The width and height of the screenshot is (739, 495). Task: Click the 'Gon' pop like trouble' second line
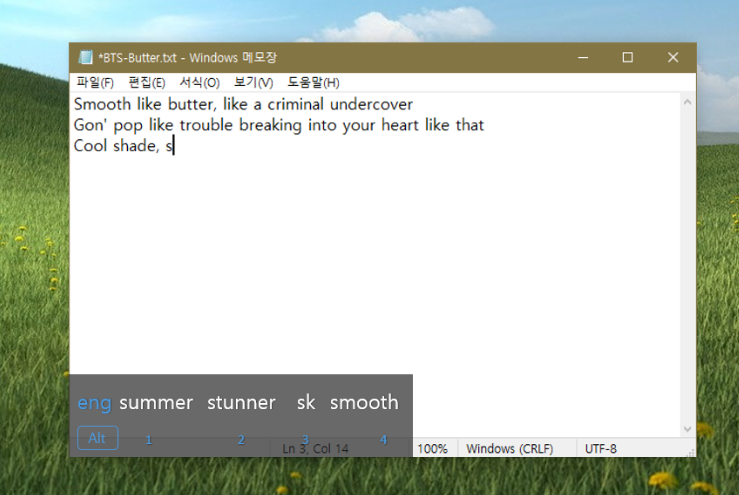tap(279, 125)
